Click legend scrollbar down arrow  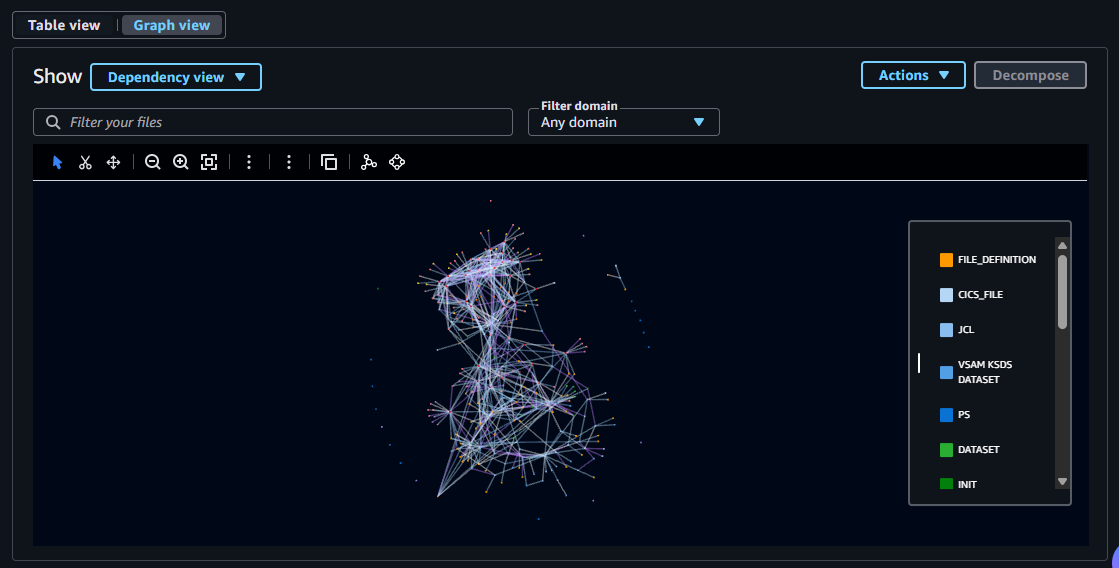tap(1063, 482)
